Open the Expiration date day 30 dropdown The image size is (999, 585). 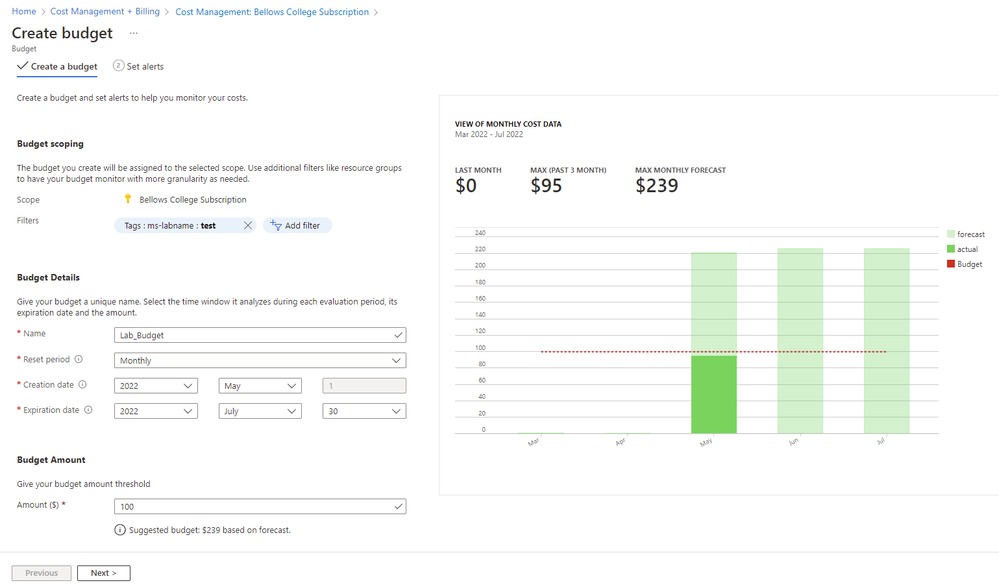tap(364, 411)
